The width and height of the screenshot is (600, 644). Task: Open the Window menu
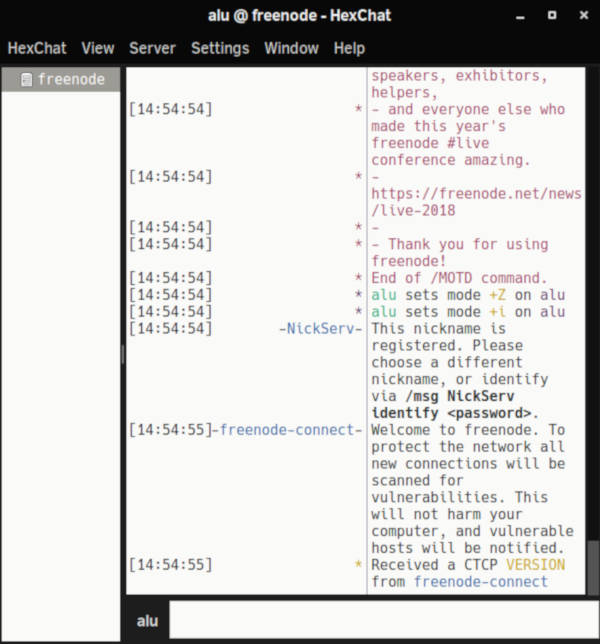292,48
